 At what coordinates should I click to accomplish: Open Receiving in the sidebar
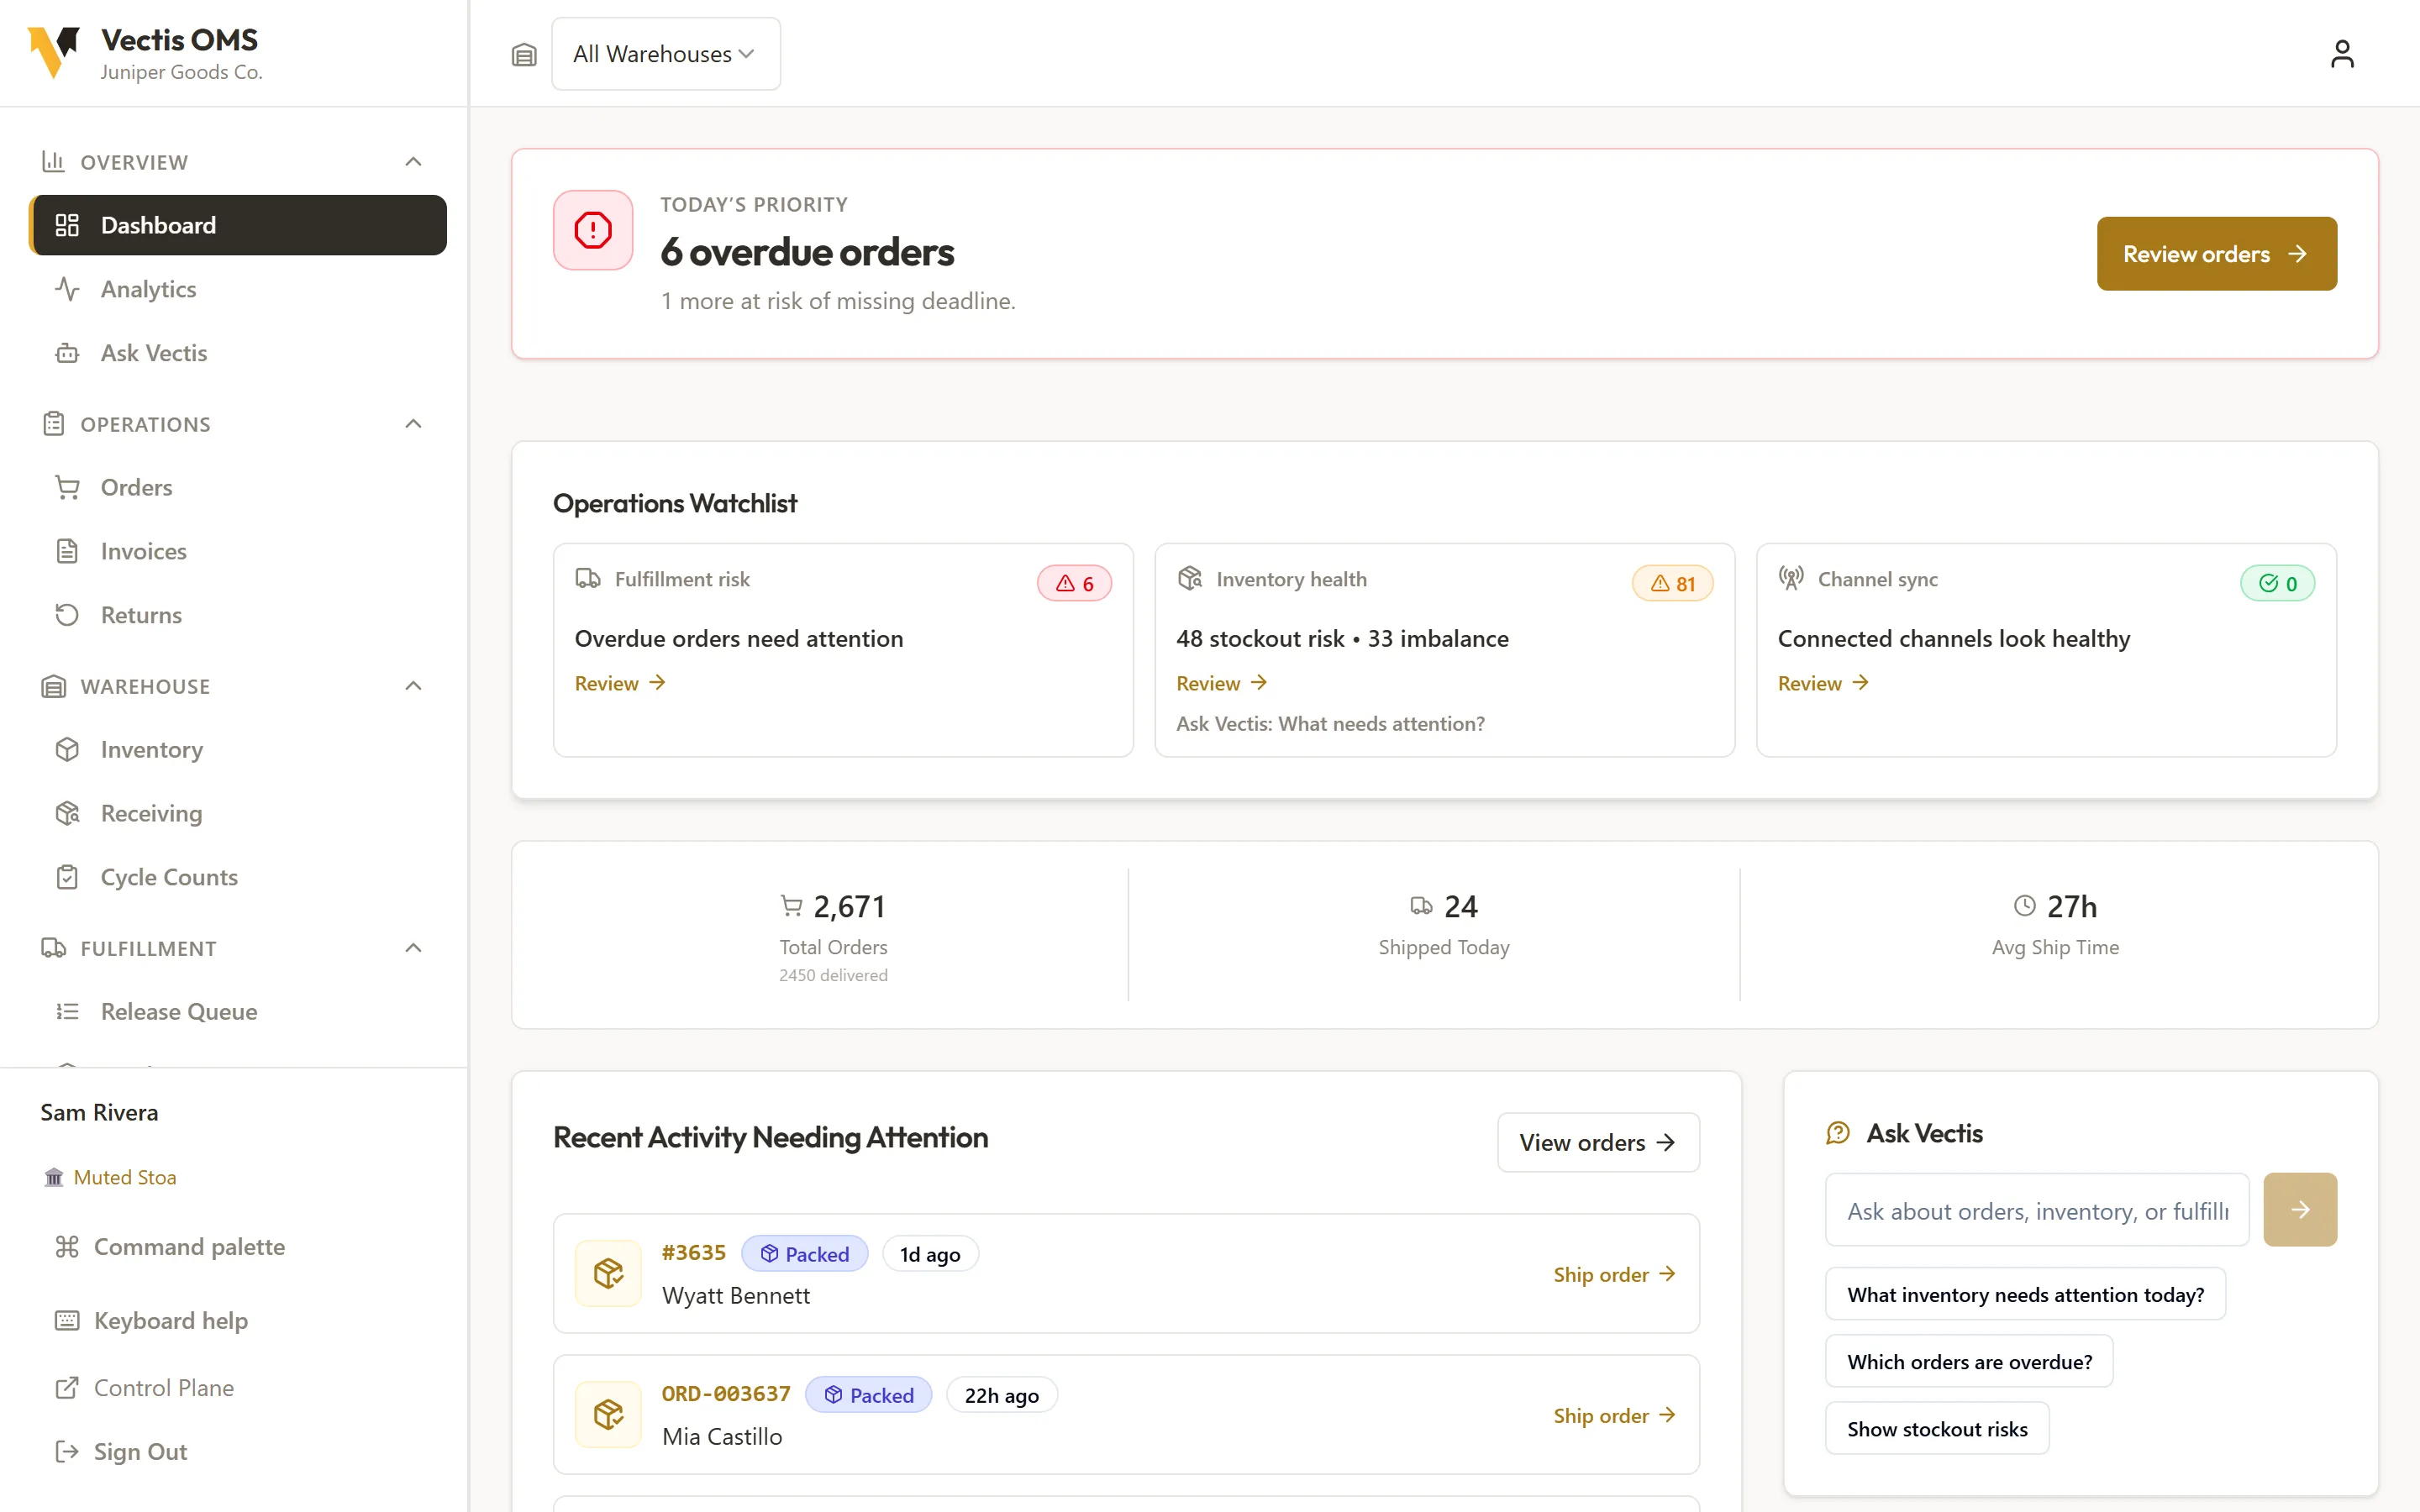(237, 813)
